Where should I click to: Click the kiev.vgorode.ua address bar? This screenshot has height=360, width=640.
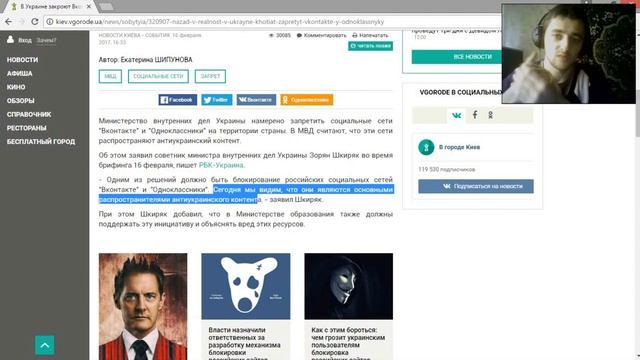273,22
